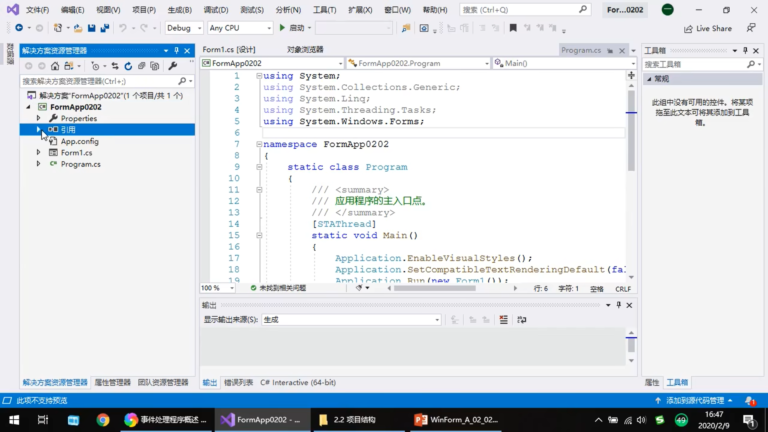This screenshot has width=768, height=432.
Task: Click the Live Share button
Action: (x=708, y=28)
